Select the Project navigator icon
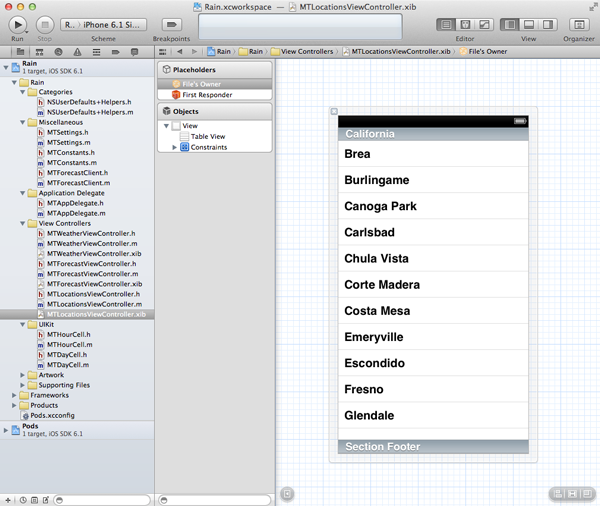600x506 pixels. pos(20,52)
